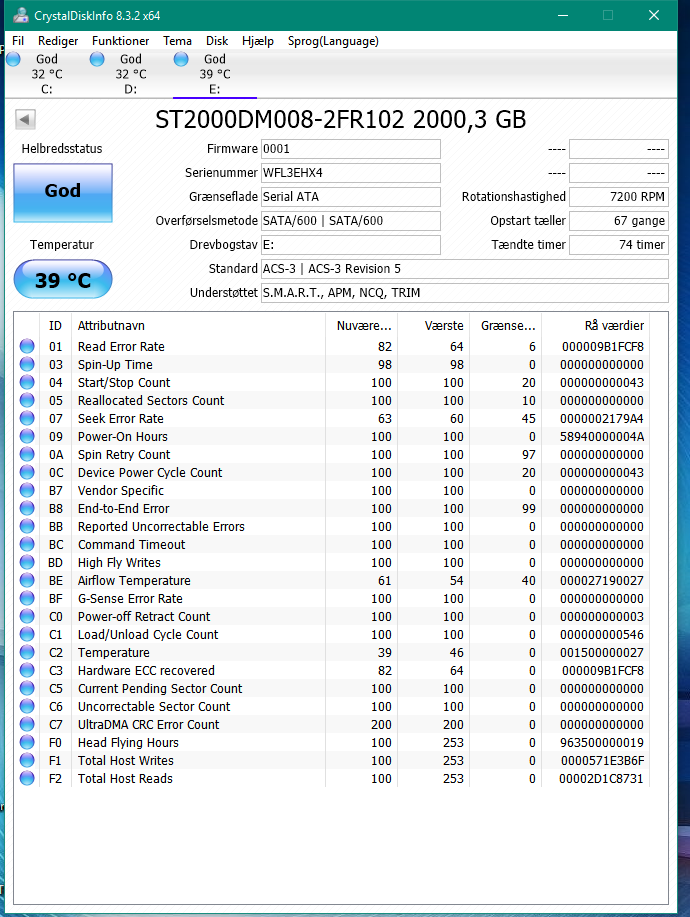The height and width of the screenshot is (917, 690).
Task: Click status icon for Reported Uncorrectable Errors
Action: click(x=27, y=526)
